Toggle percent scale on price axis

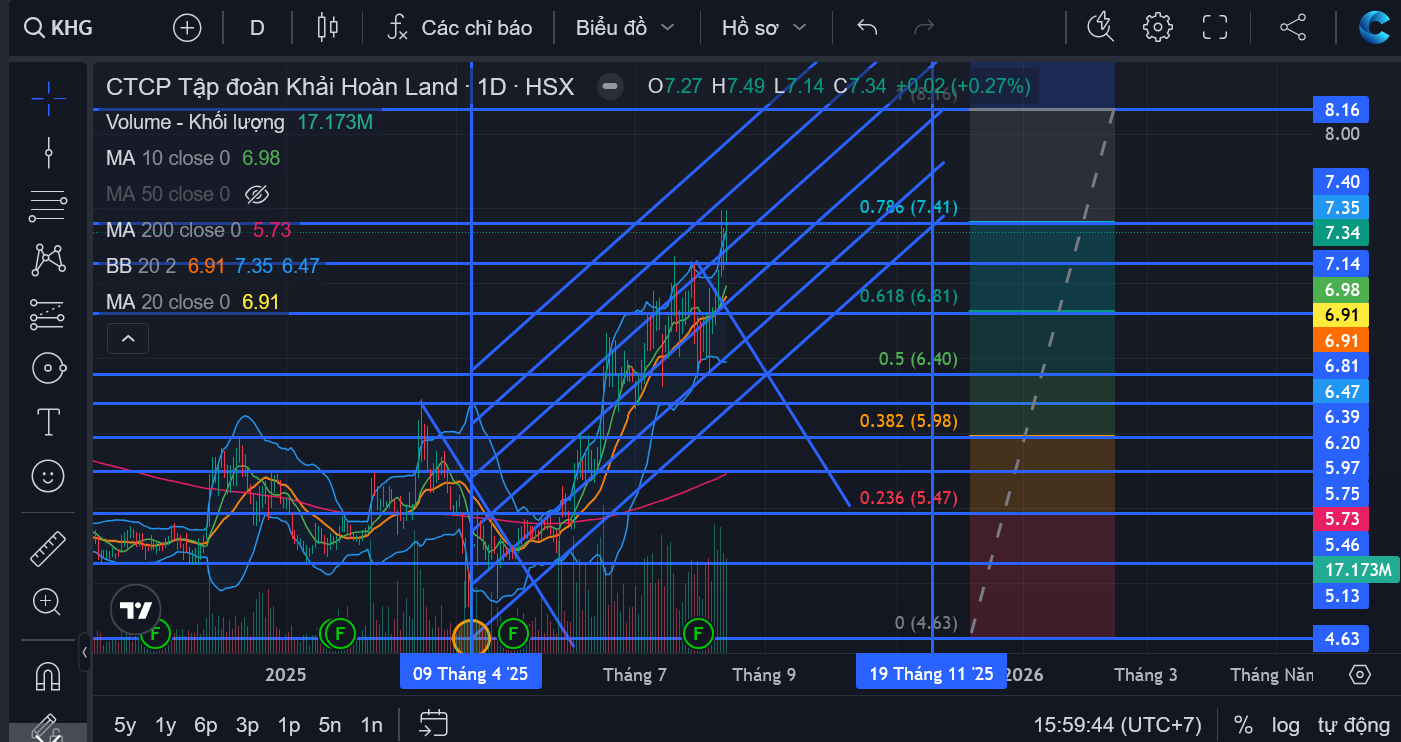click(x=1243, y=724)
